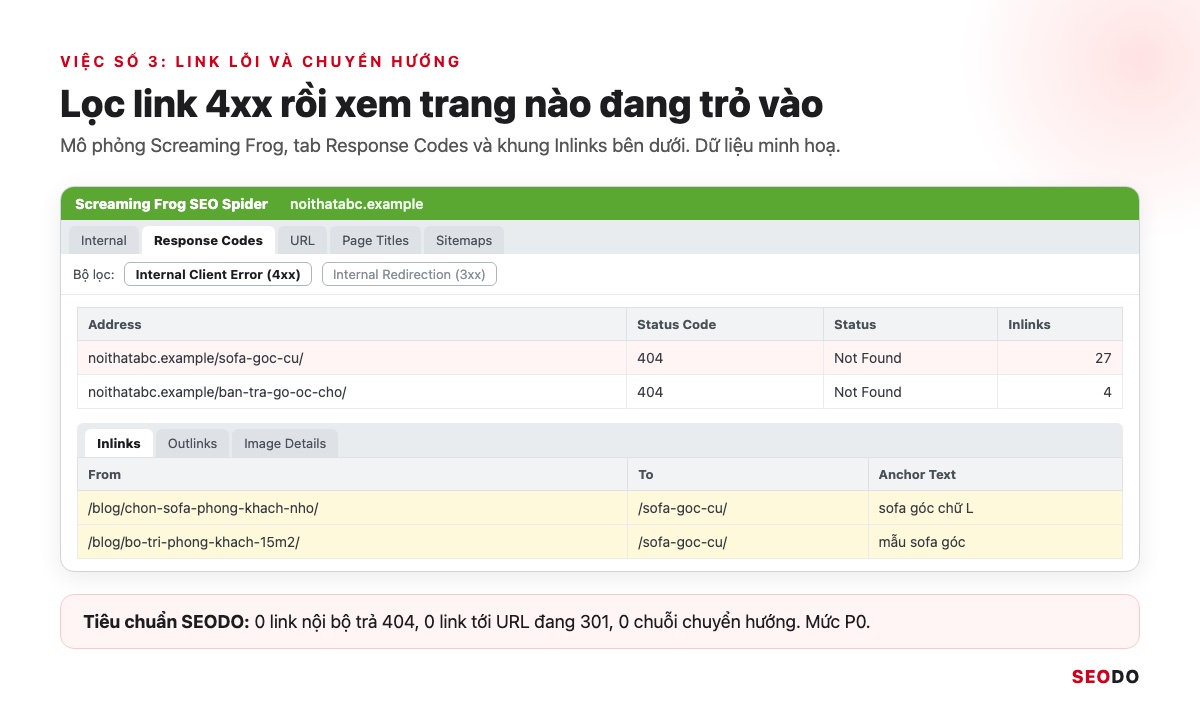Click the inlinks count 4
The height and width of the screenshot is (709, 1200).
click(1107, 392)
